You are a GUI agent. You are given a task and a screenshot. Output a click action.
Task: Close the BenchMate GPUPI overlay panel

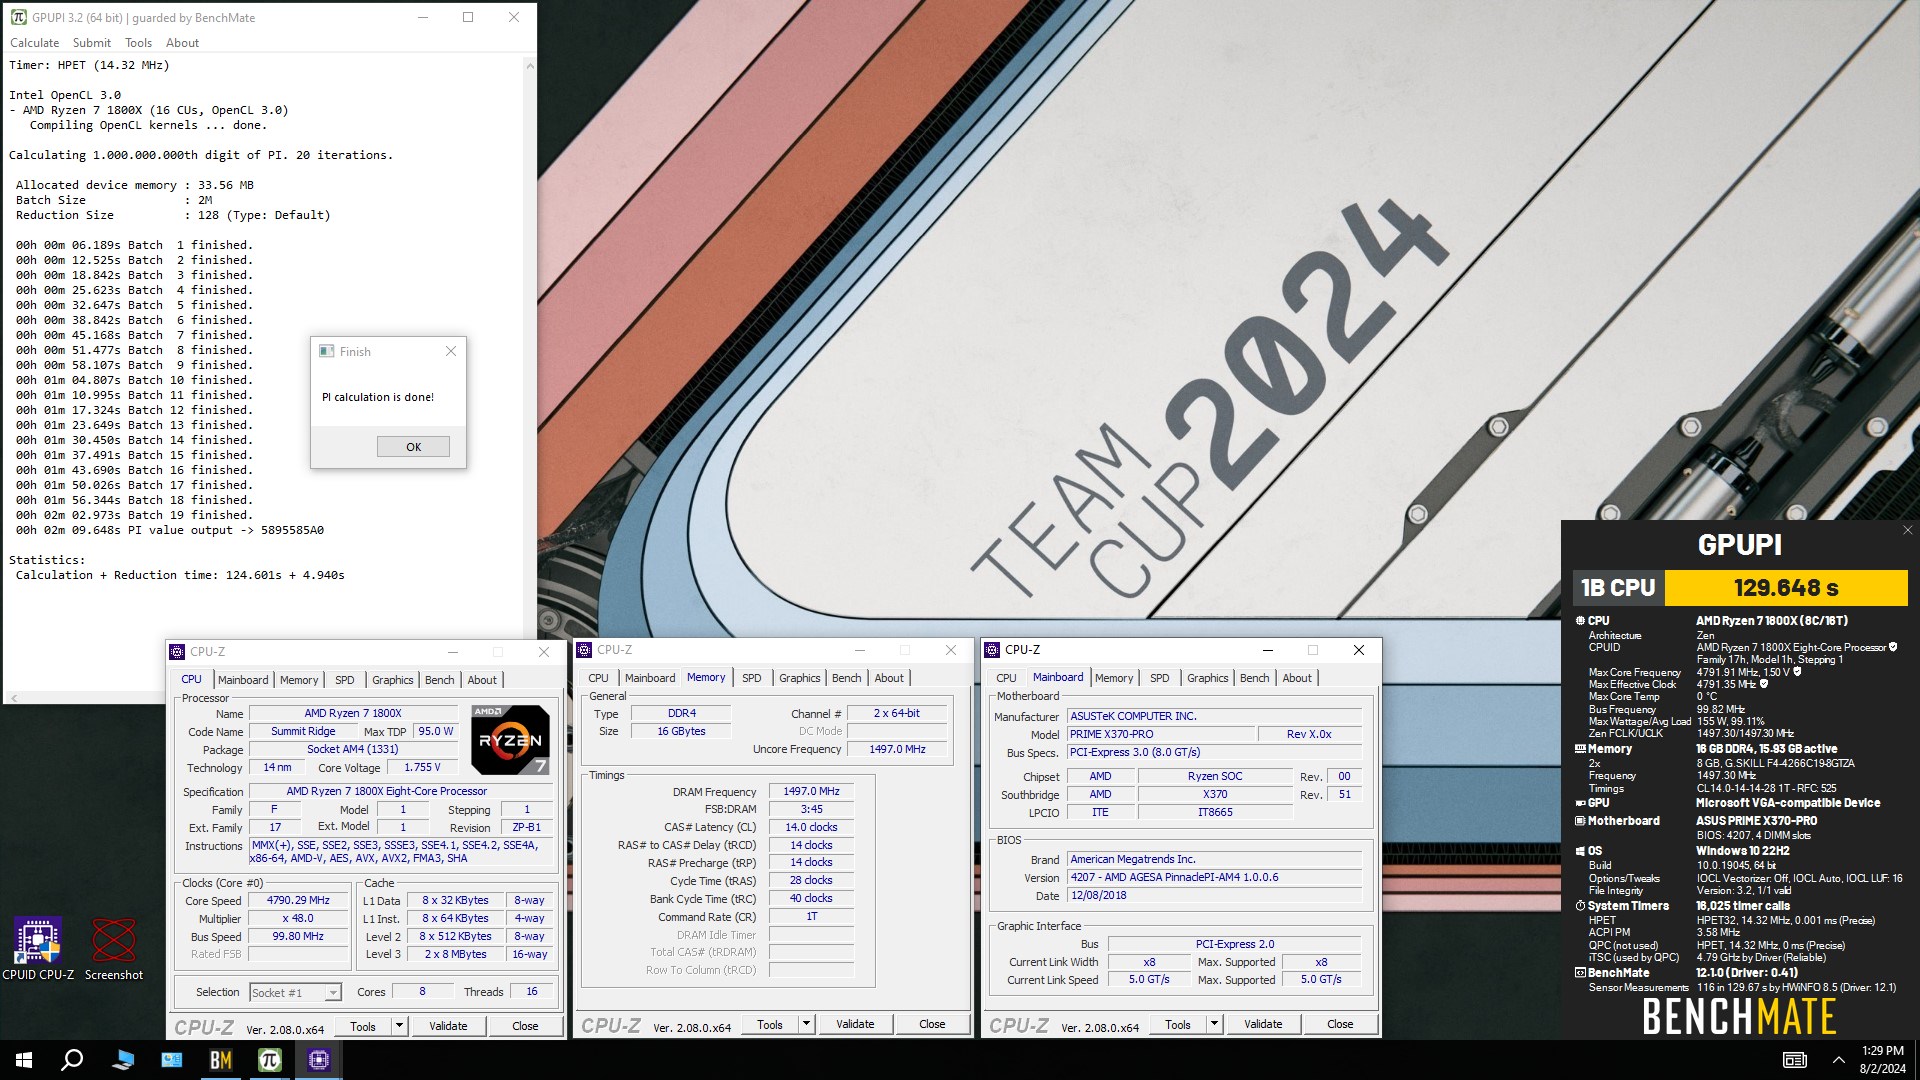point(1907,530)
